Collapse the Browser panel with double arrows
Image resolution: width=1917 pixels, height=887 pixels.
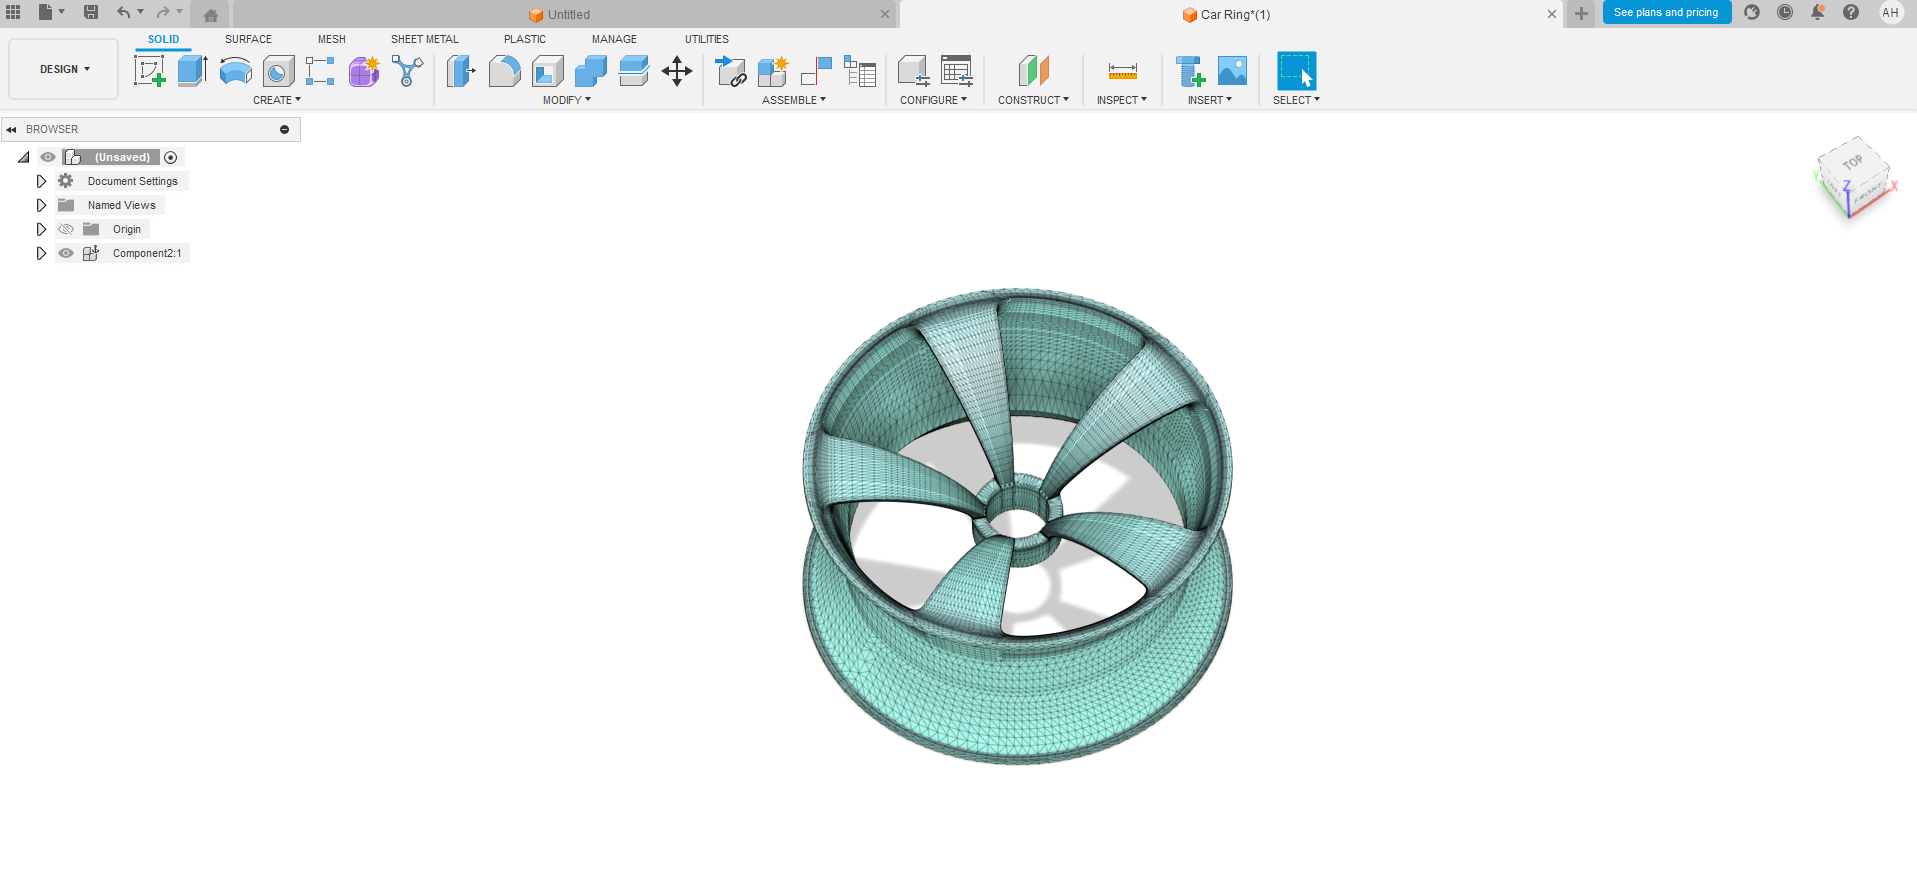tap(11, 129)
